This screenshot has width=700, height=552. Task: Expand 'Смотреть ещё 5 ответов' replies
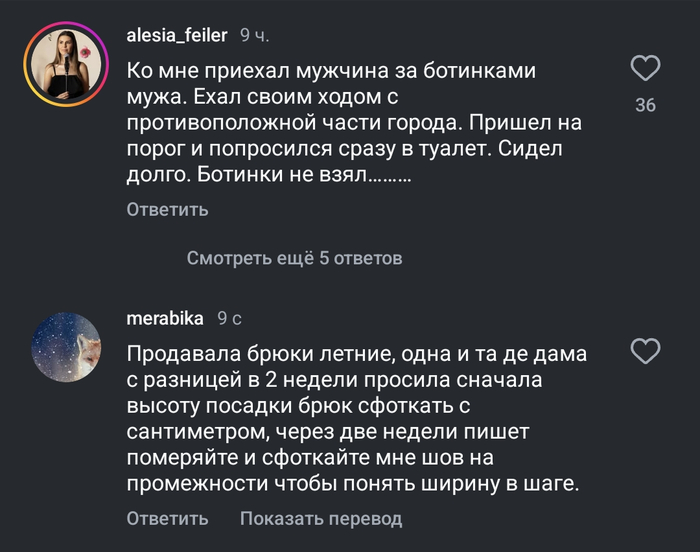coord(294,259)
